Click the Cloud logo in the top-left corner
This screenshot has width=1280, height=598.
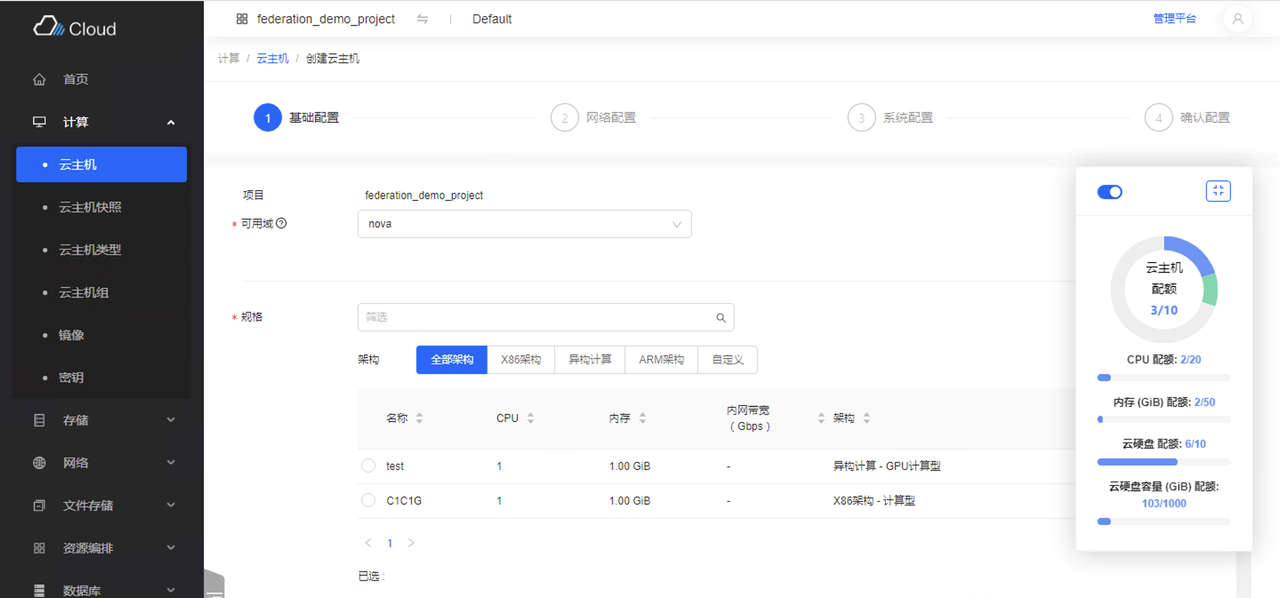[x=74, y=28]
